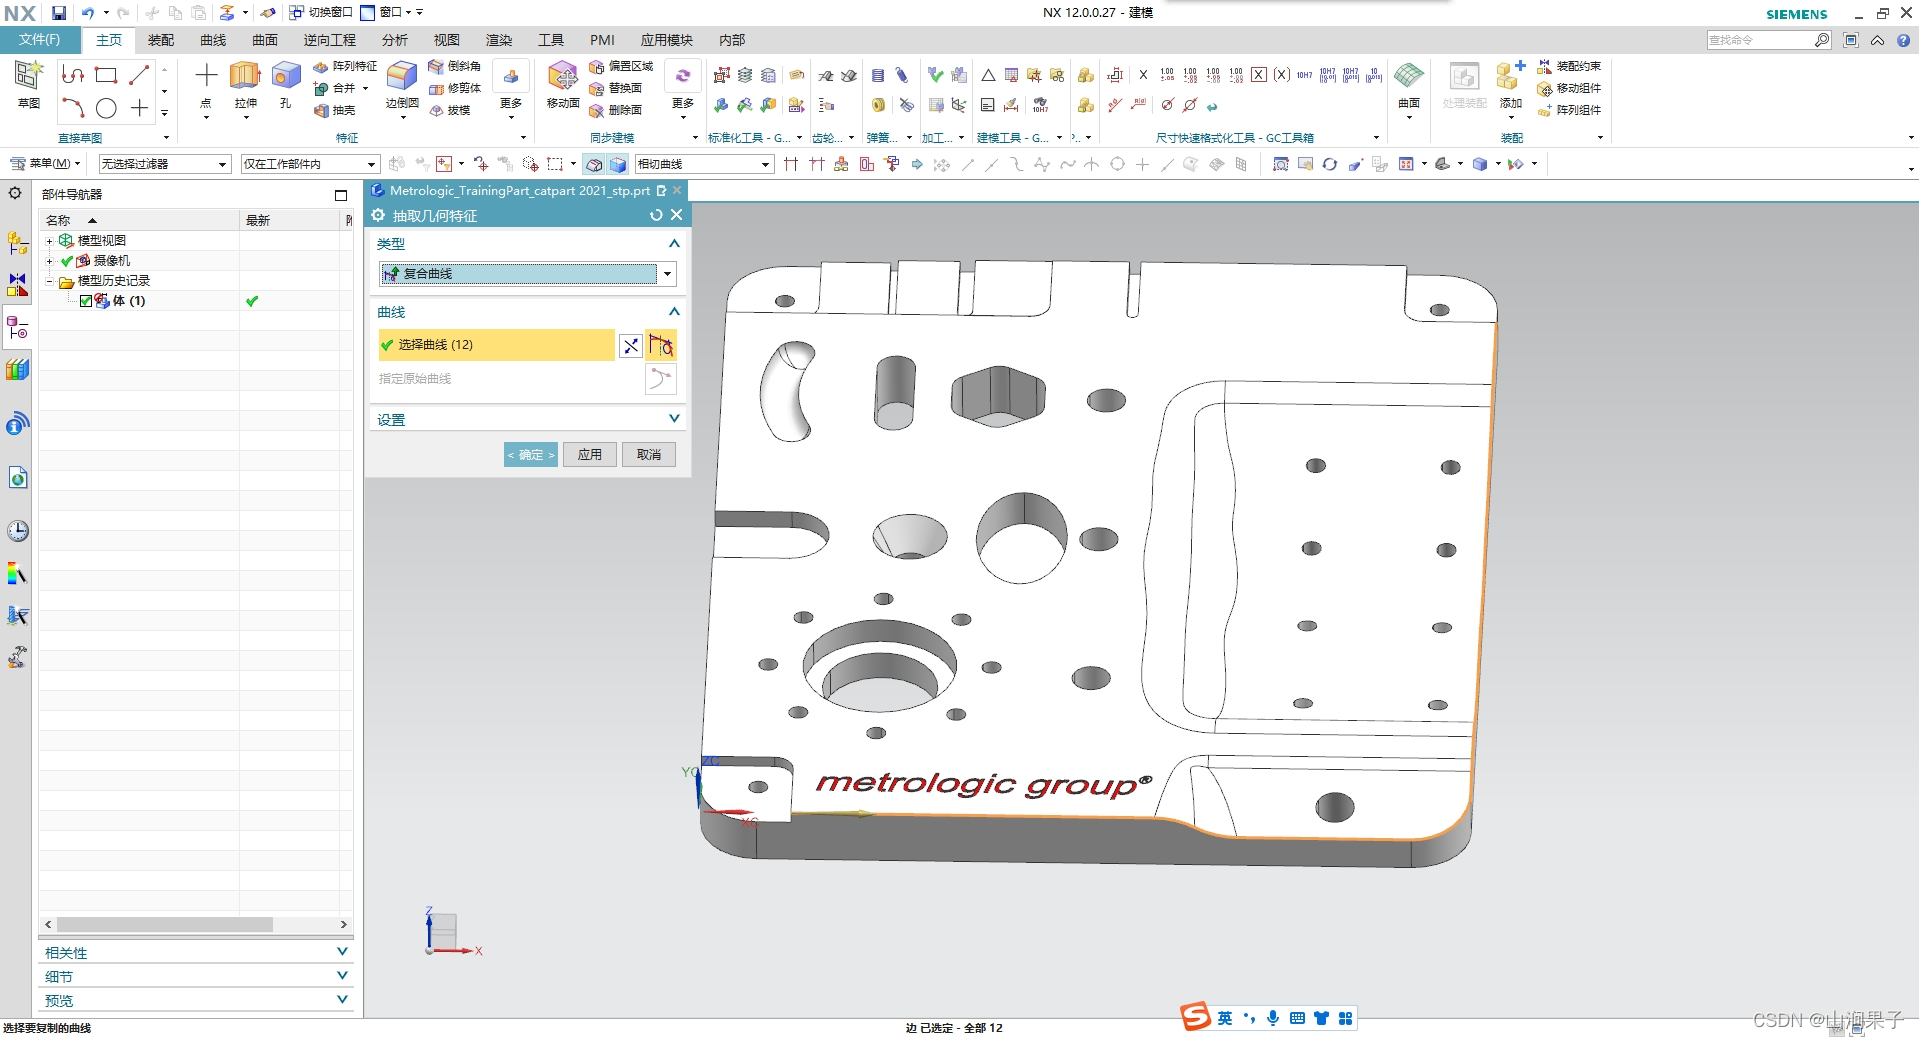Open the 菜单(M) menu button

point(45,164)
